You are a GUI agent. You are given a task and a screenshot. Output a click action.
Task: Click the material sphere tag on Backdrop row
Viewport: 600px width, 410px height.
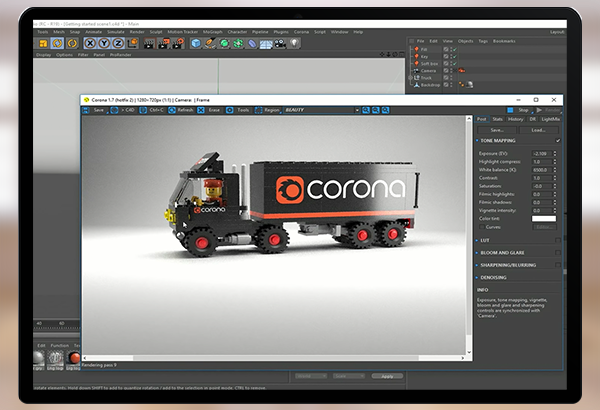click(x=470, y=85)
